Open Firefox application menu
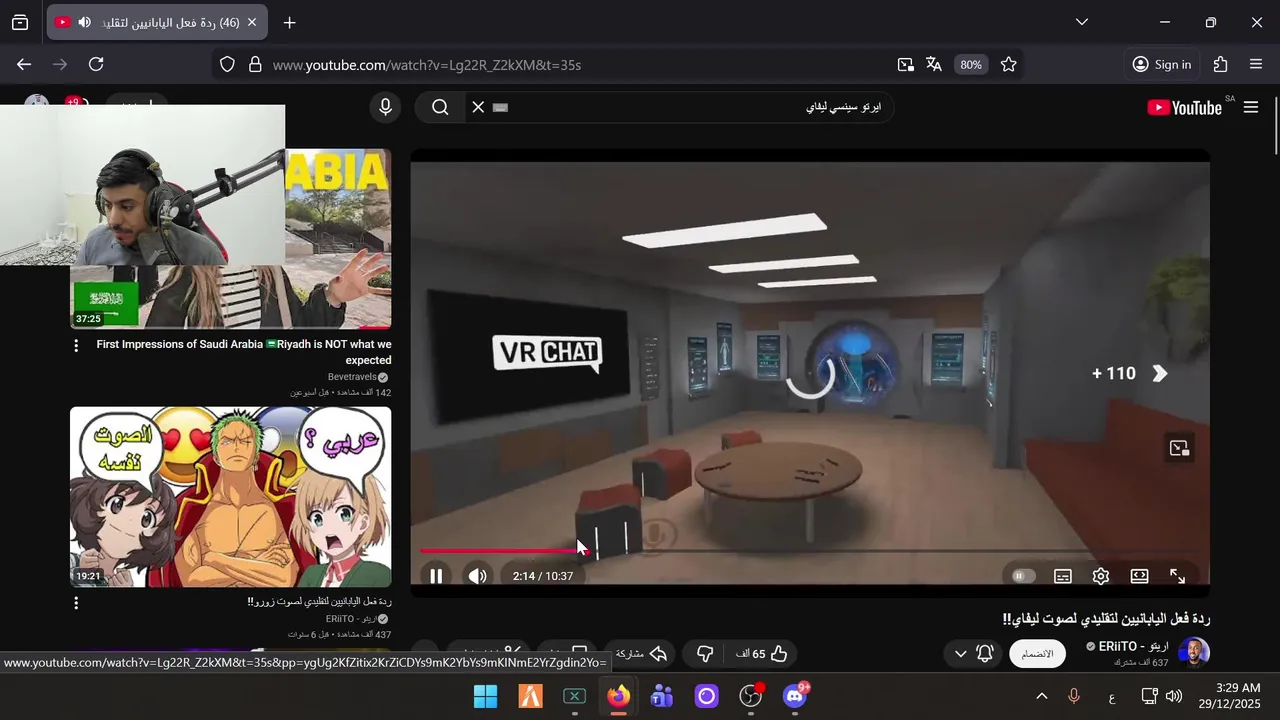Viewport: 1280px width, 720px height. (1256, 64)
